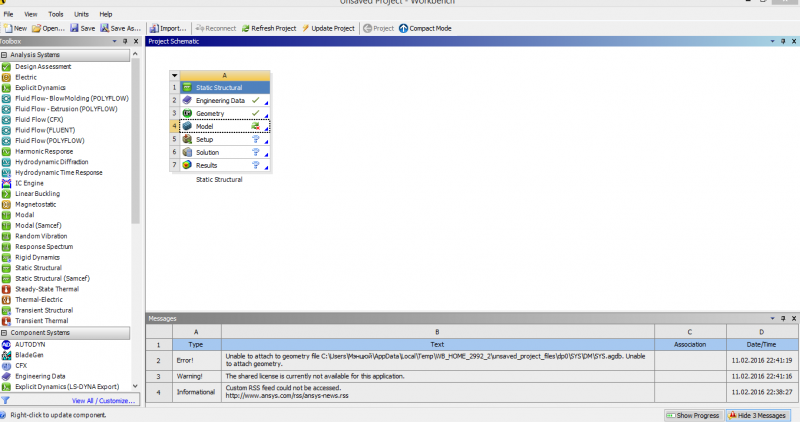Open the Messages panel options dropdown
This screenshot has height=422, width=800.
[772, 318]
